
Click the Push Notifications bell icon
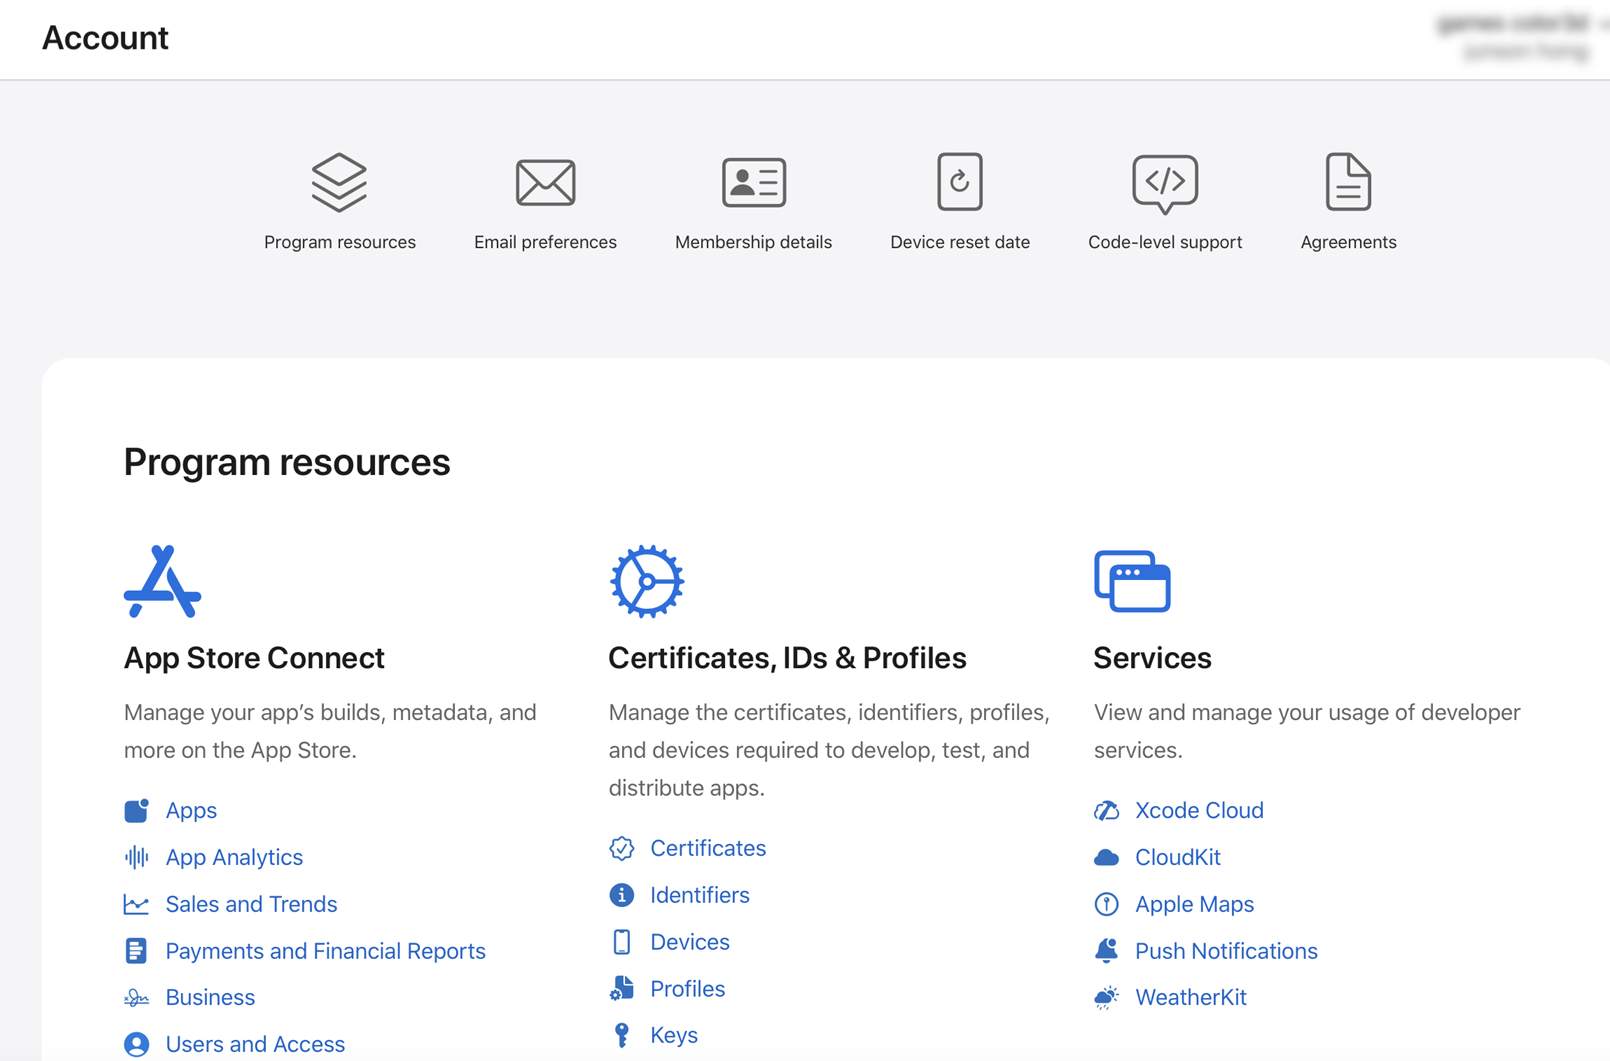pyautogui.click(x=1107, y=951)
